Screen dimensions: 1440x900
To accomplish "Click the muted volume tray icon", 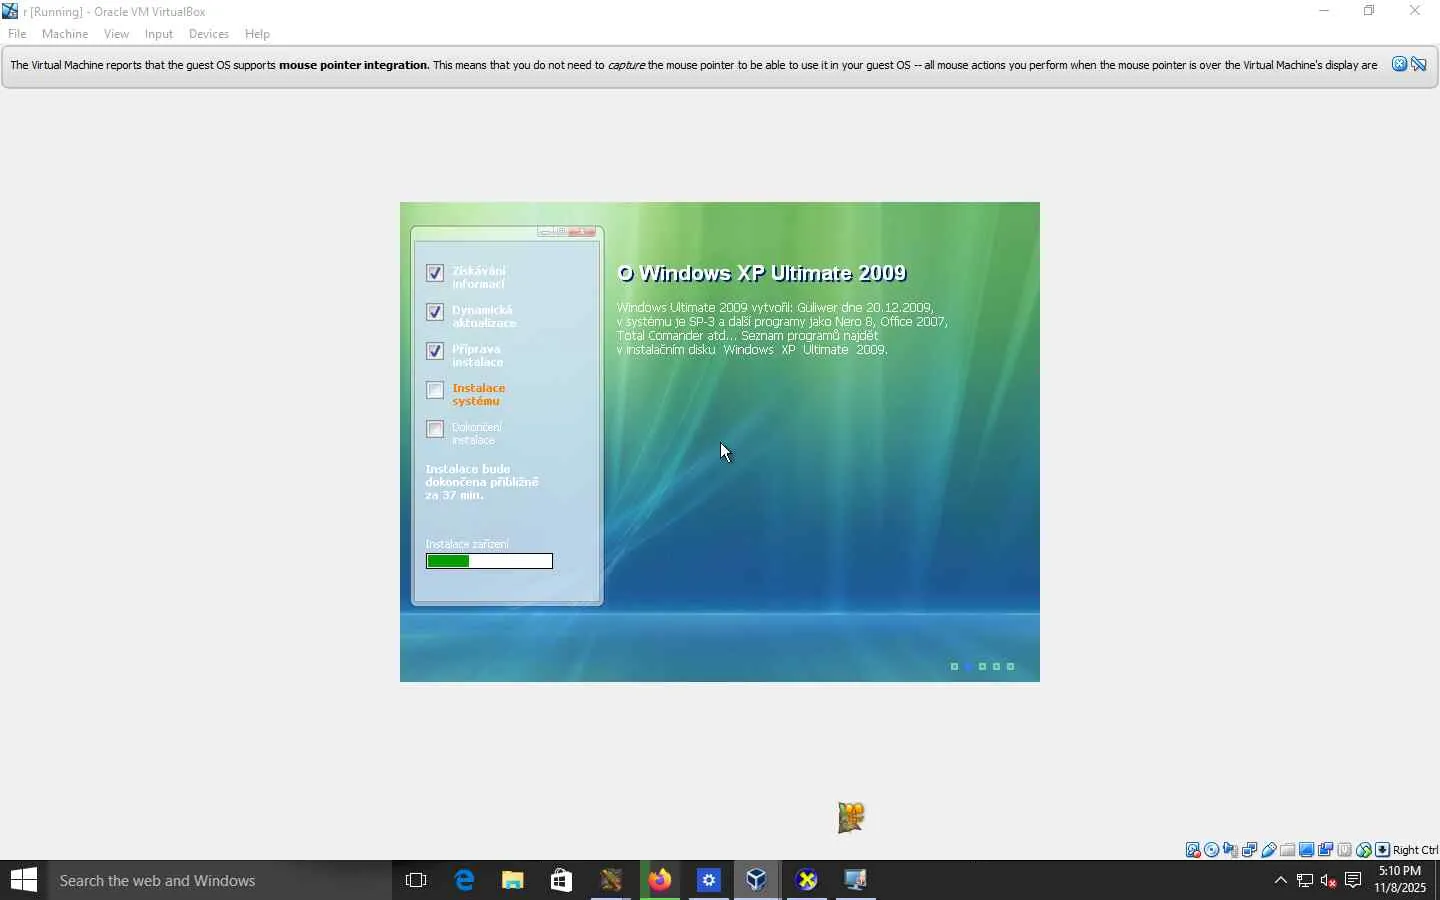I will tap(1329, 880).
